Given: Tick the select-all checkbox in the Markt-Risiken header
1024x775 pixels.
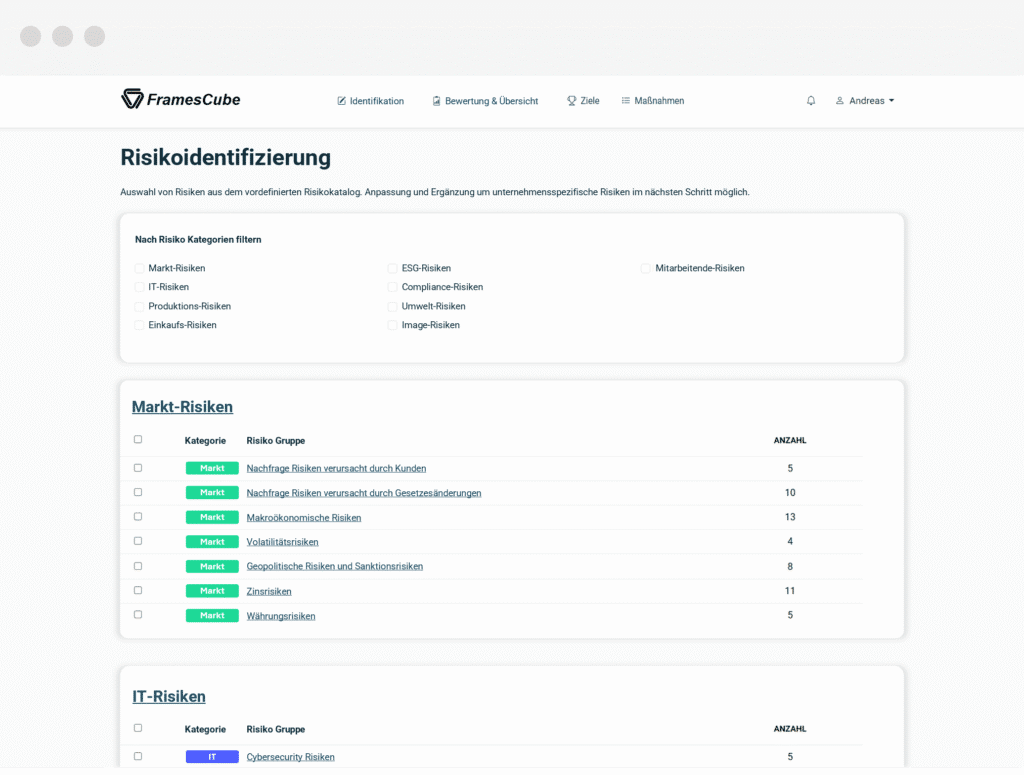Looking at the screenshot, I should 138,439.
